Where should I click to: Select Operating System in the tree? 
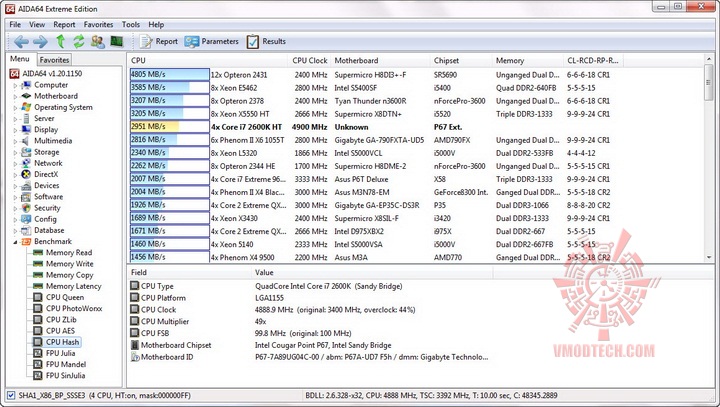point(63,107)
